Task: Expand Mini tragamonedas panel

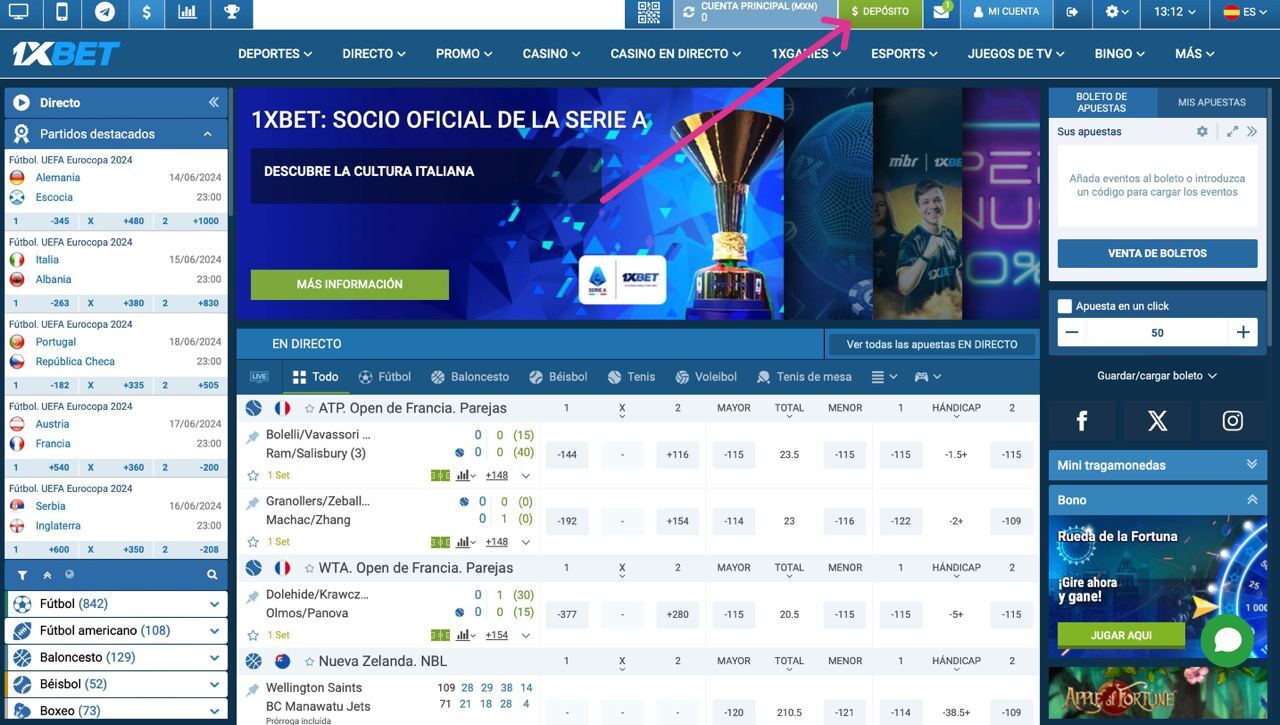Action: click(1157, 465)
